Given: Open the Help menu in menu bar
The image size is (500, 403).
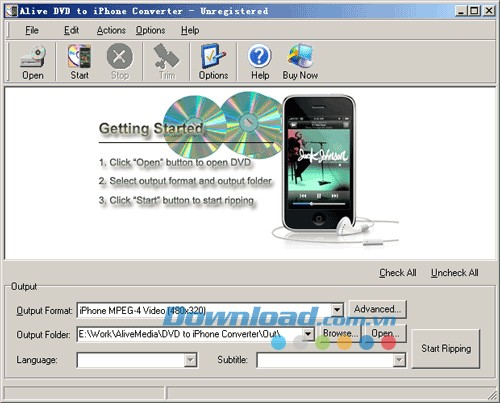Looking at the screenshot, I should pos(190,30).
